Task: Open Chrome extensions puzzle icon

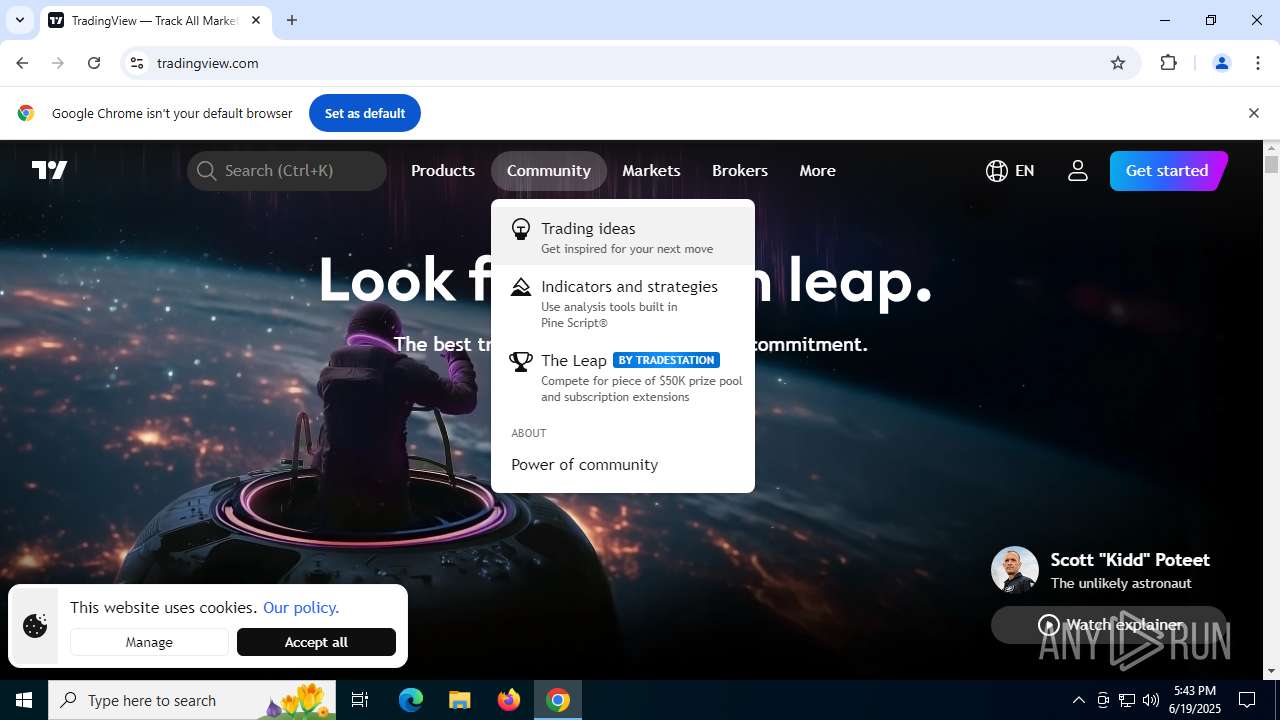Action: (1168, 63)
